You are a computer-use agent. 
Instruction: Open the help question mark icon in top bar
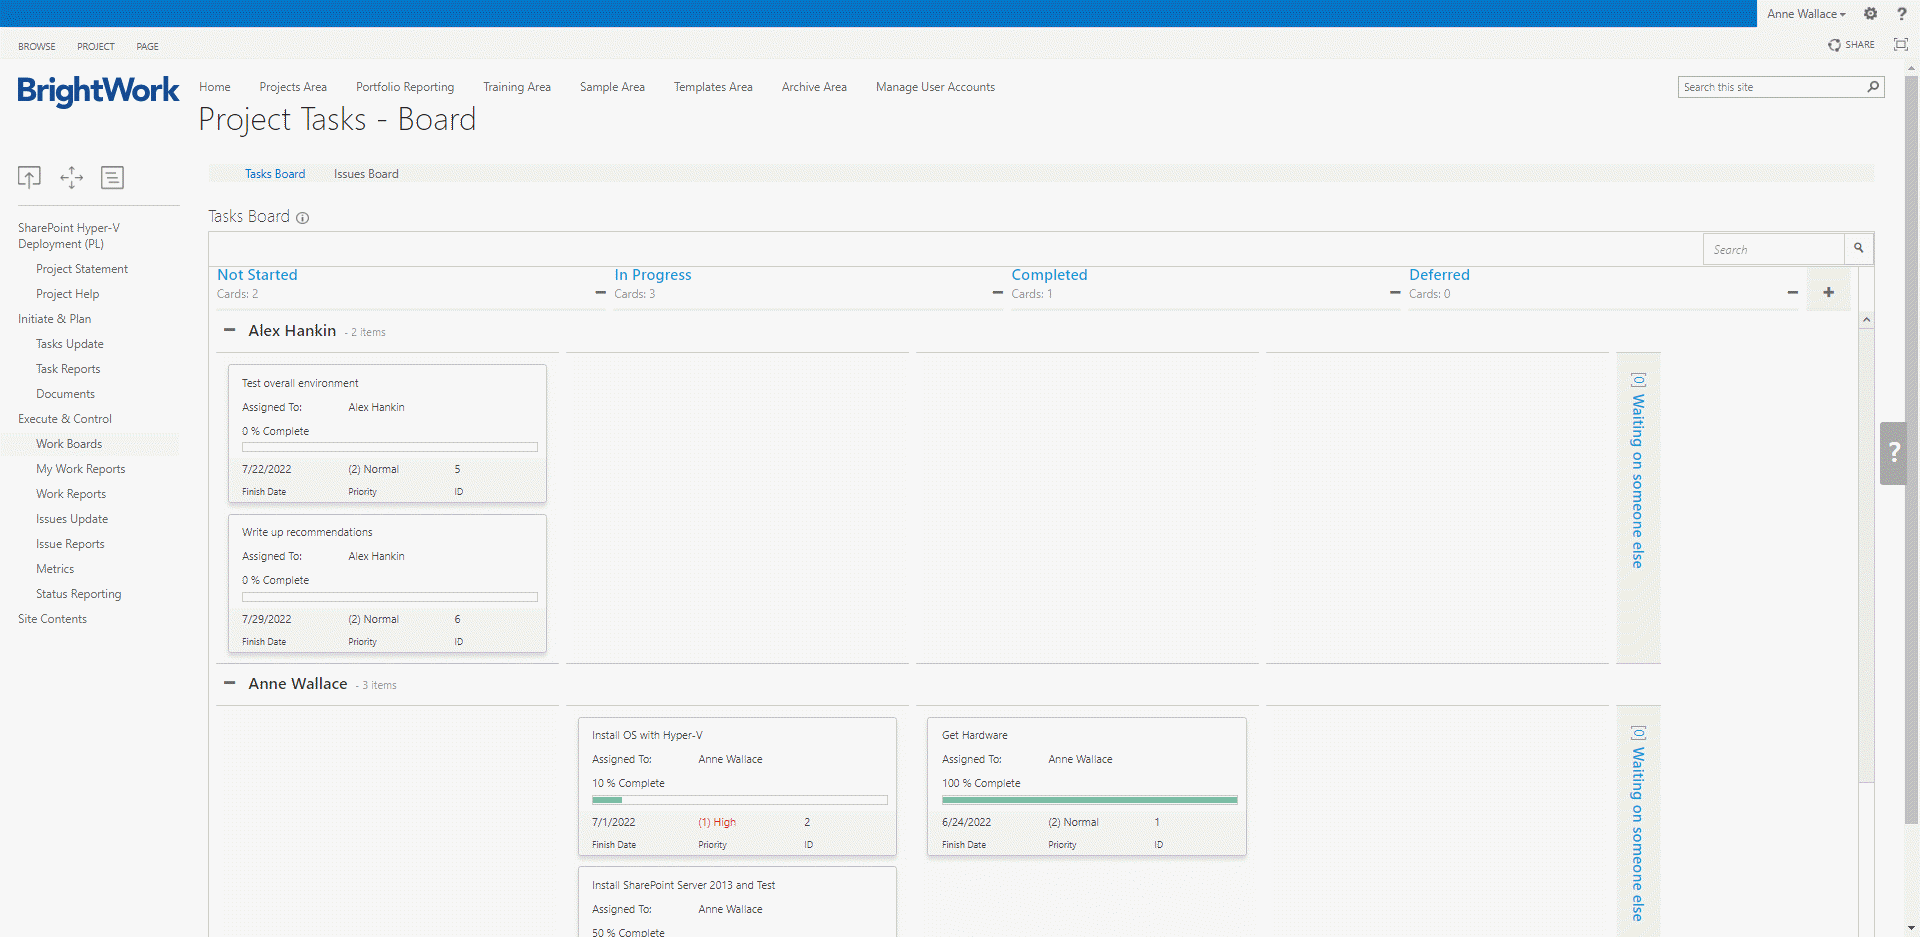click(x=1901, y=14)
